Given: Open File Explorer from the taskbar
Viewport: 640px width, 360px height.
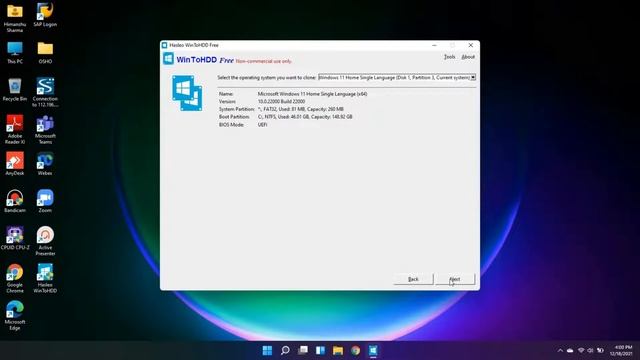Looking at the screenshot, I should coord(338,350).
